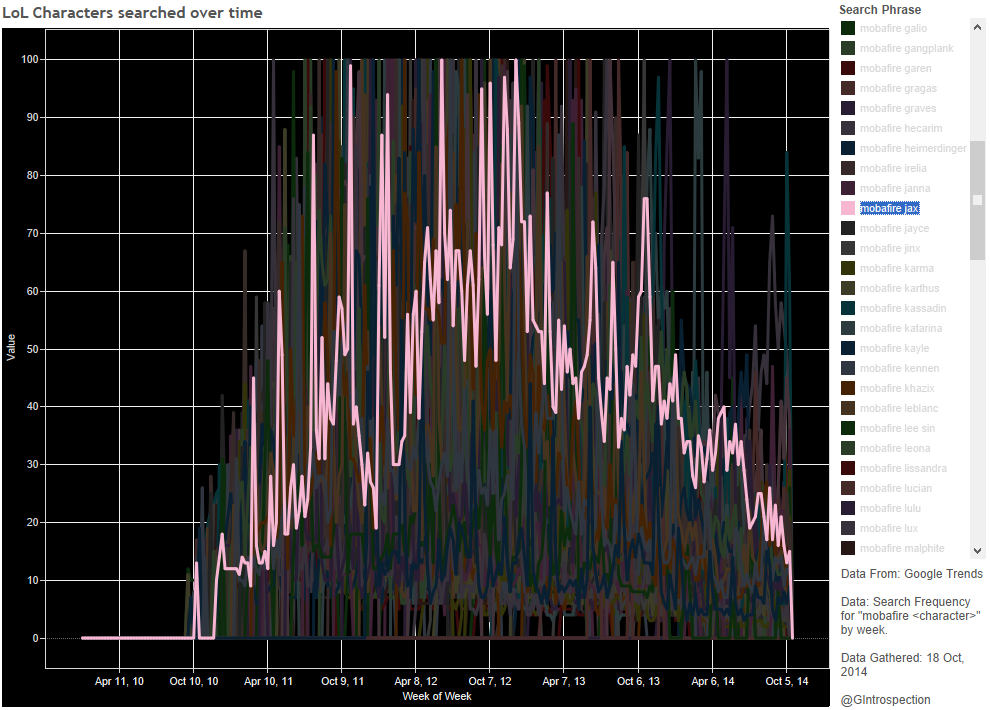Highlight mobafire katarina in the legend
The image size is (990, 710).
point(900,328)
